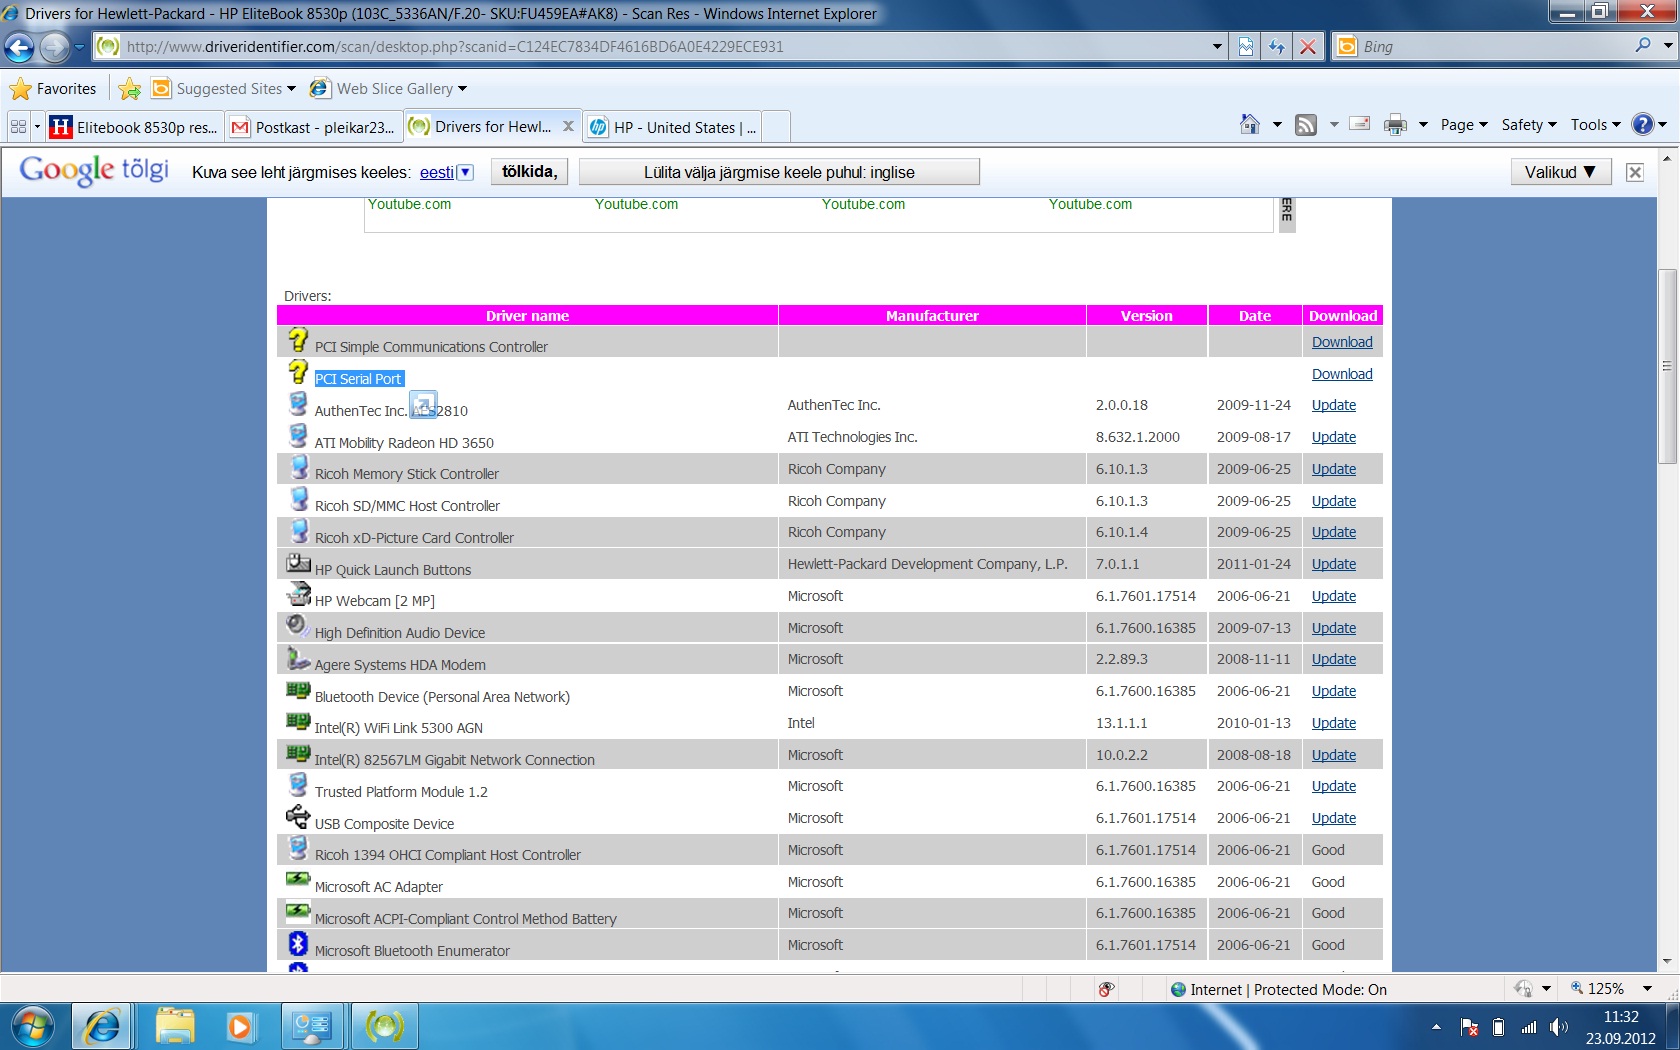Click Download link for PCI Serial Port
Viewport: 1680px width, 1050px height.
(1342, 374)
